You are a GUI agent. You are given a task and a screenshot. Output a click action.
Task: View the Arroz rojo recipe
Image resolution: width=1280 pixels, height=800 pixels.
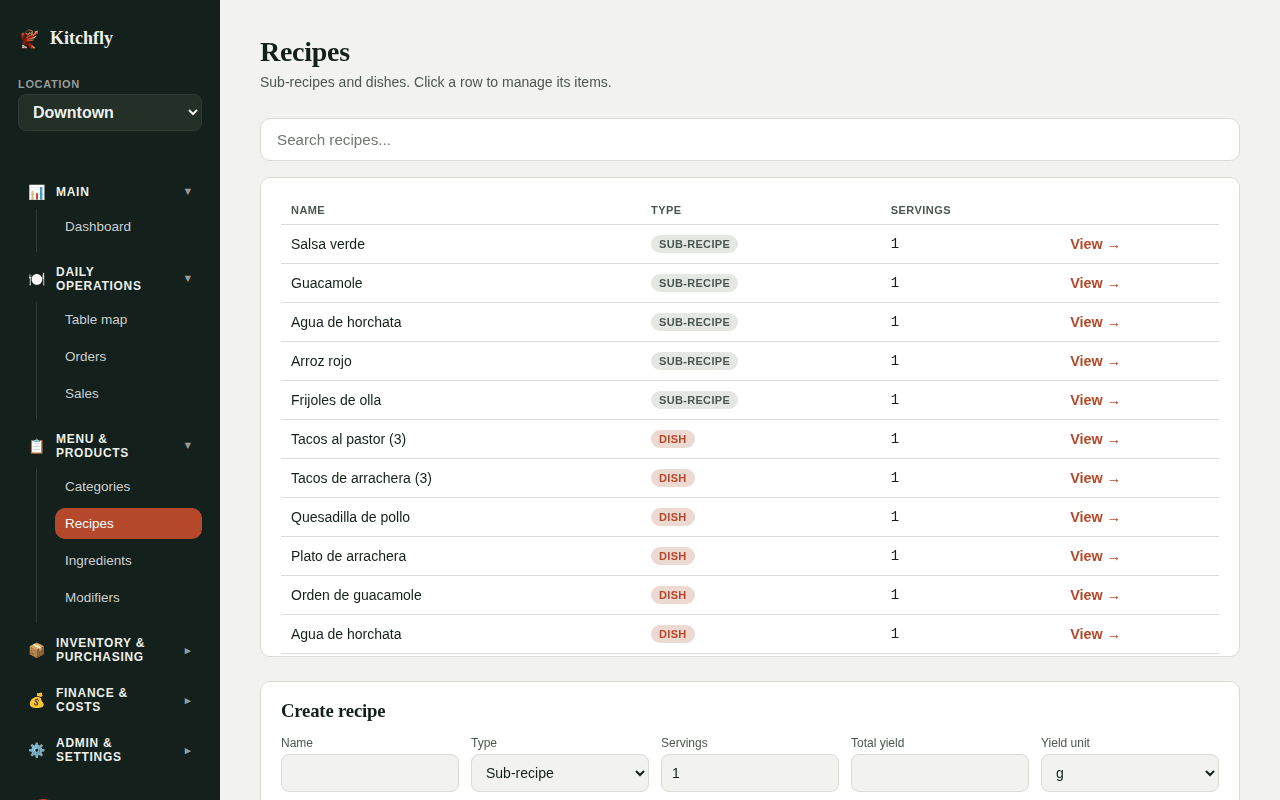coord(1095,361)
